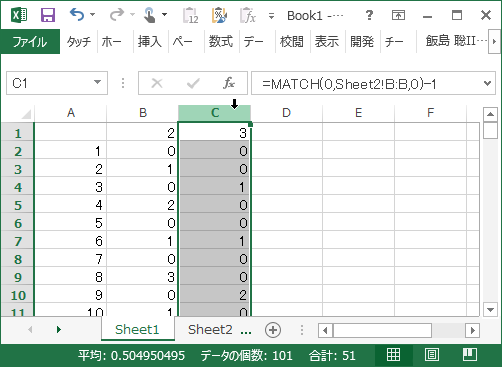The height and width of the screenshot is (367, 502).
Task: Confirm formula entry with checkmark icon
Action: point(193,83)
